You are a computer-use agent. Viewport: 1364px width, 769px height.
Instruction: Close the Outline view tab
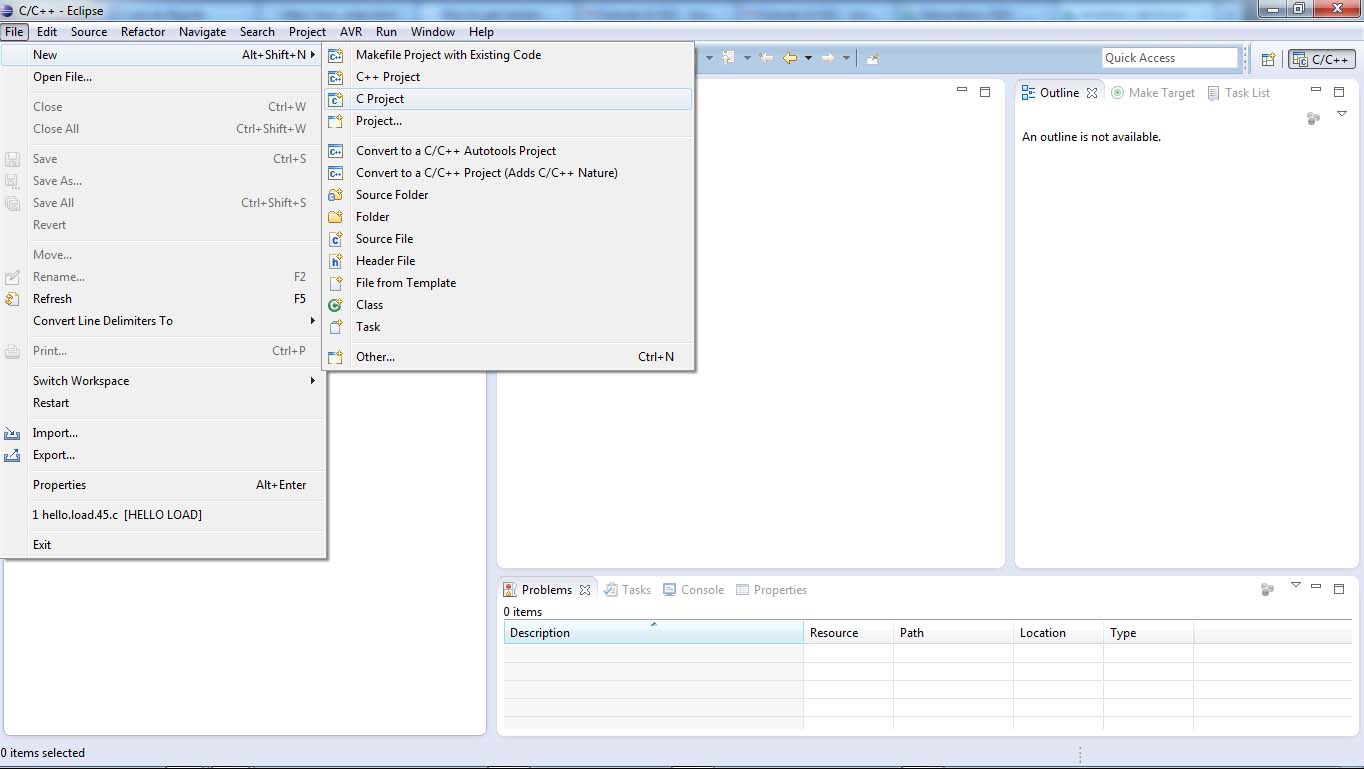(1092, 93)
